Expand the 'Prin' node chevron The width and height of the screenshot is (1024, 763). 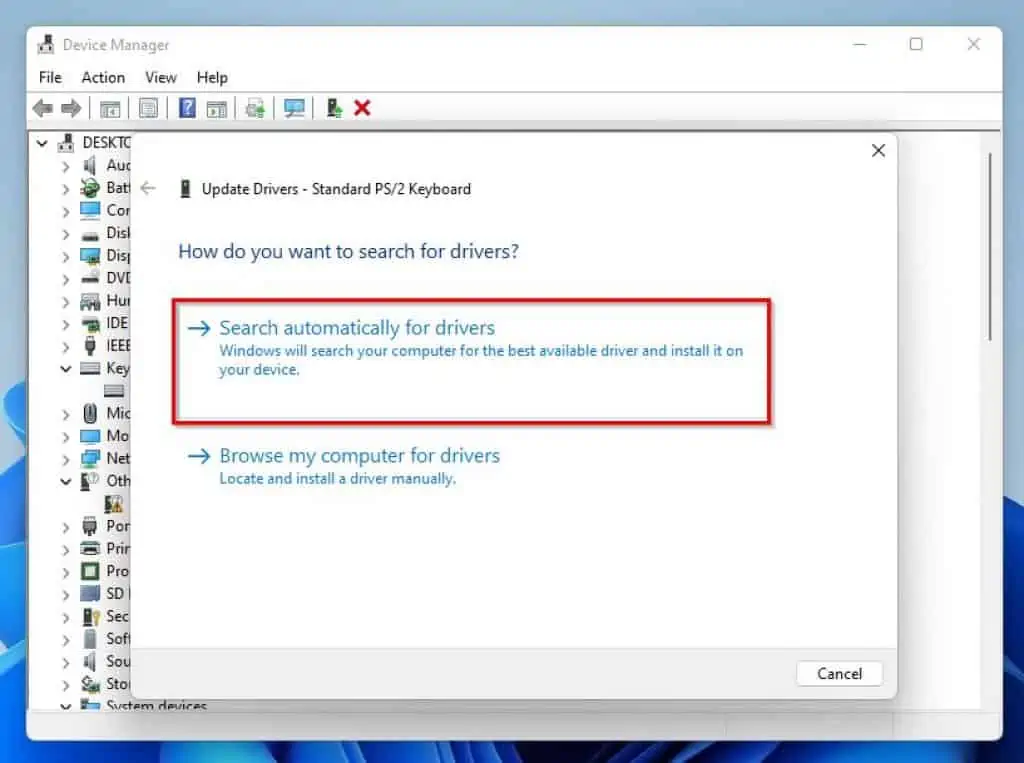pos(65,549)
